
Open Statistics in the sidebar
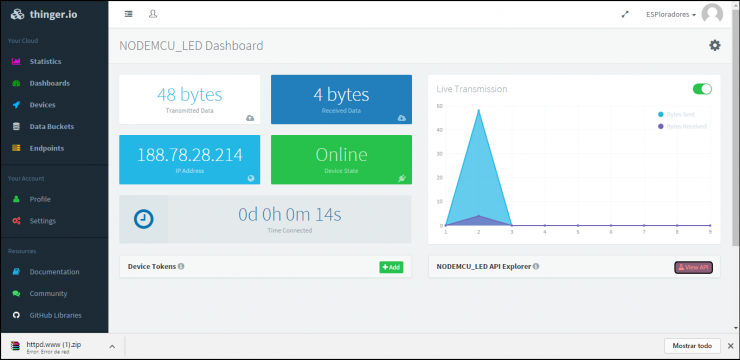(45, 61)
